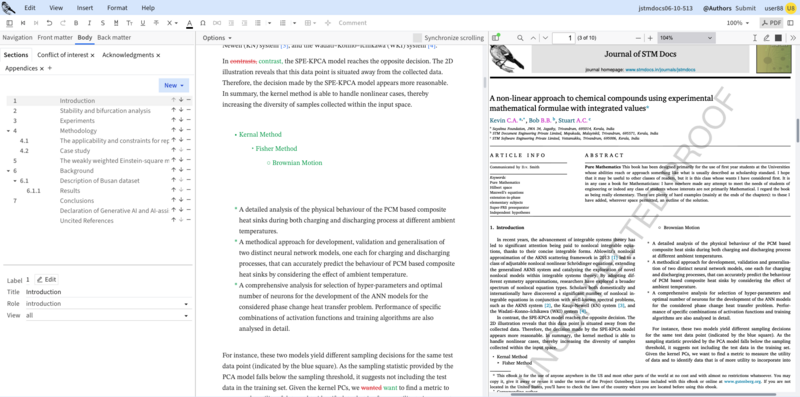Collapse subsection 6.1 Description of Busan dataset
Screen dimensions: 800x397
pyautogui.click(x=15, y=181)
